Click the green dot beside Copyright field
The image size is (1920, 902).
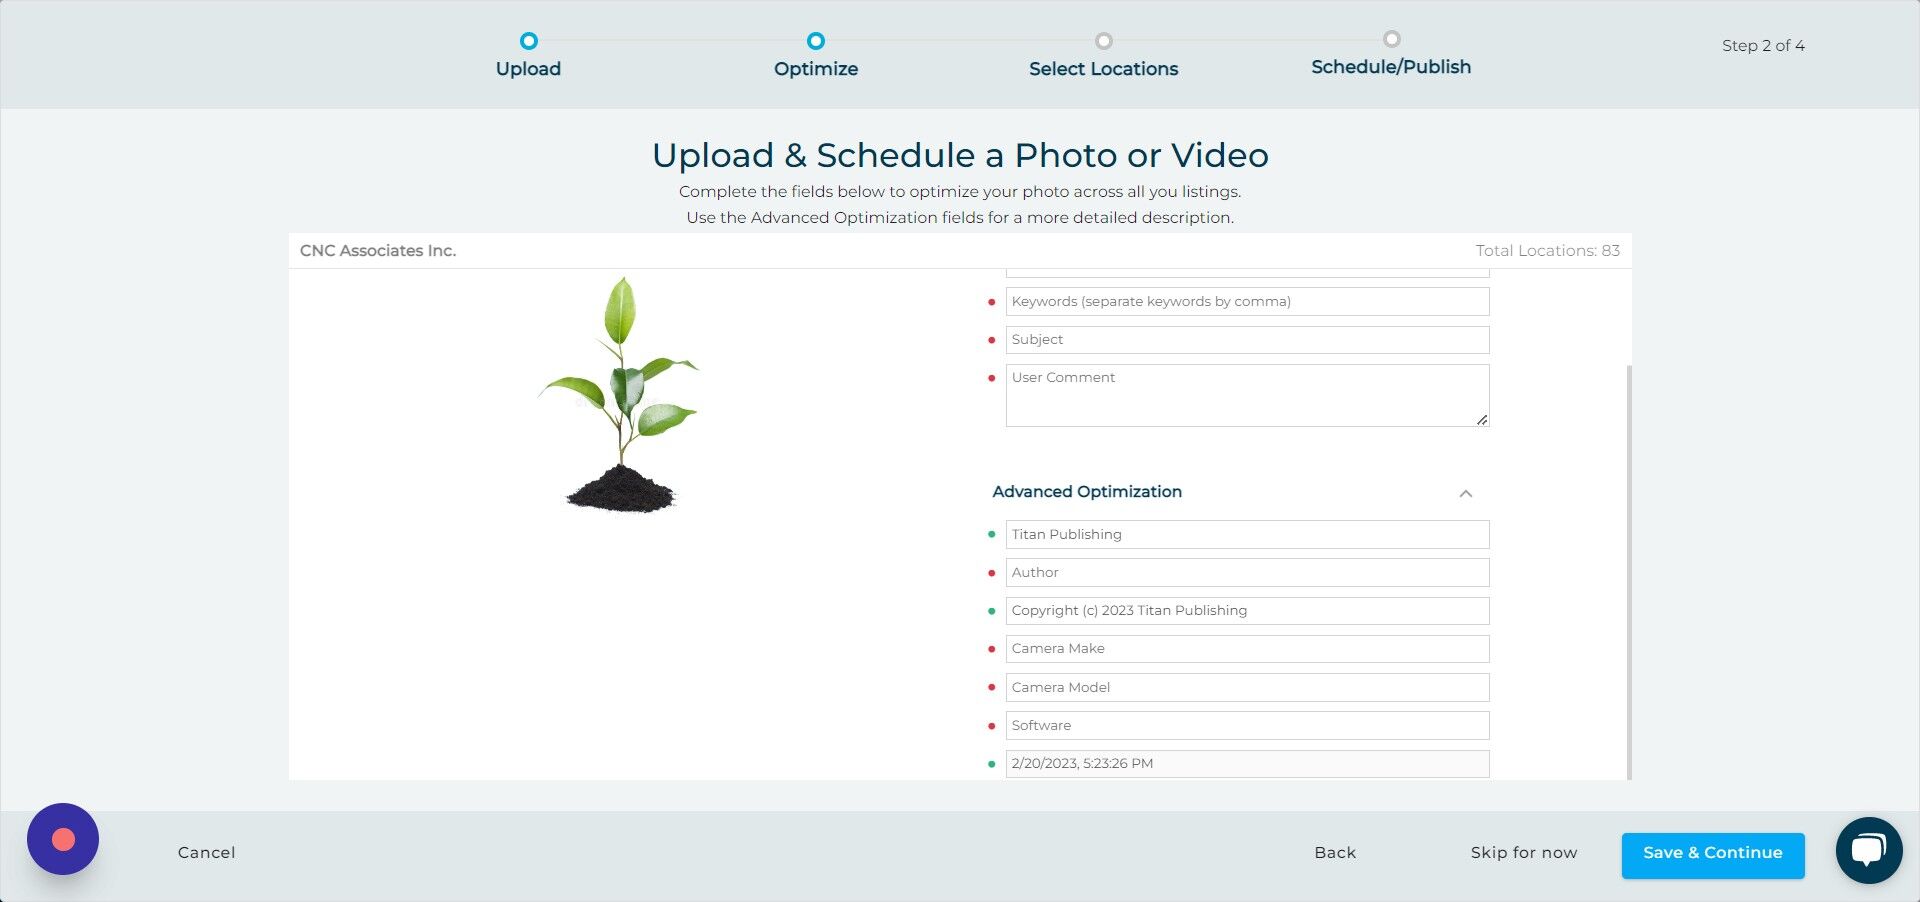[x=991, y=611]
